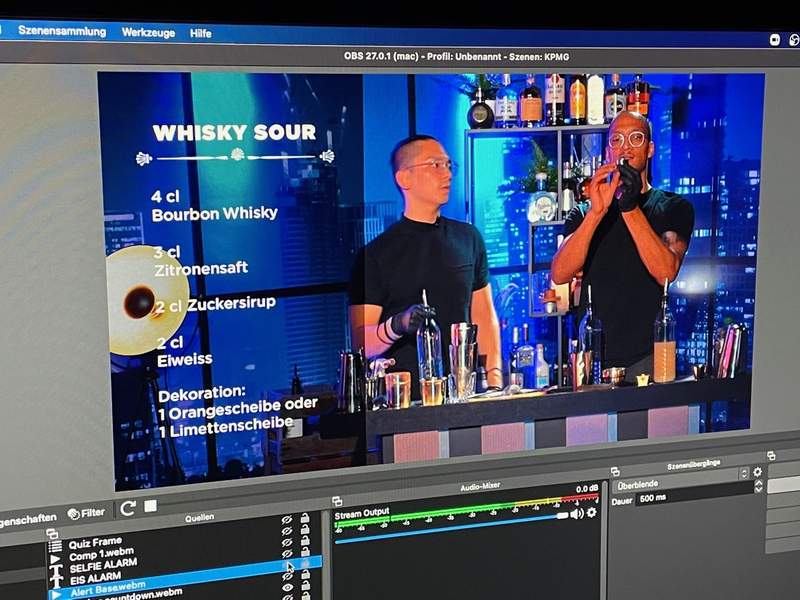This screenshot has width=800, height=600.
Task: Open the Filter dialog for the source
Action: tap(86, 512)
